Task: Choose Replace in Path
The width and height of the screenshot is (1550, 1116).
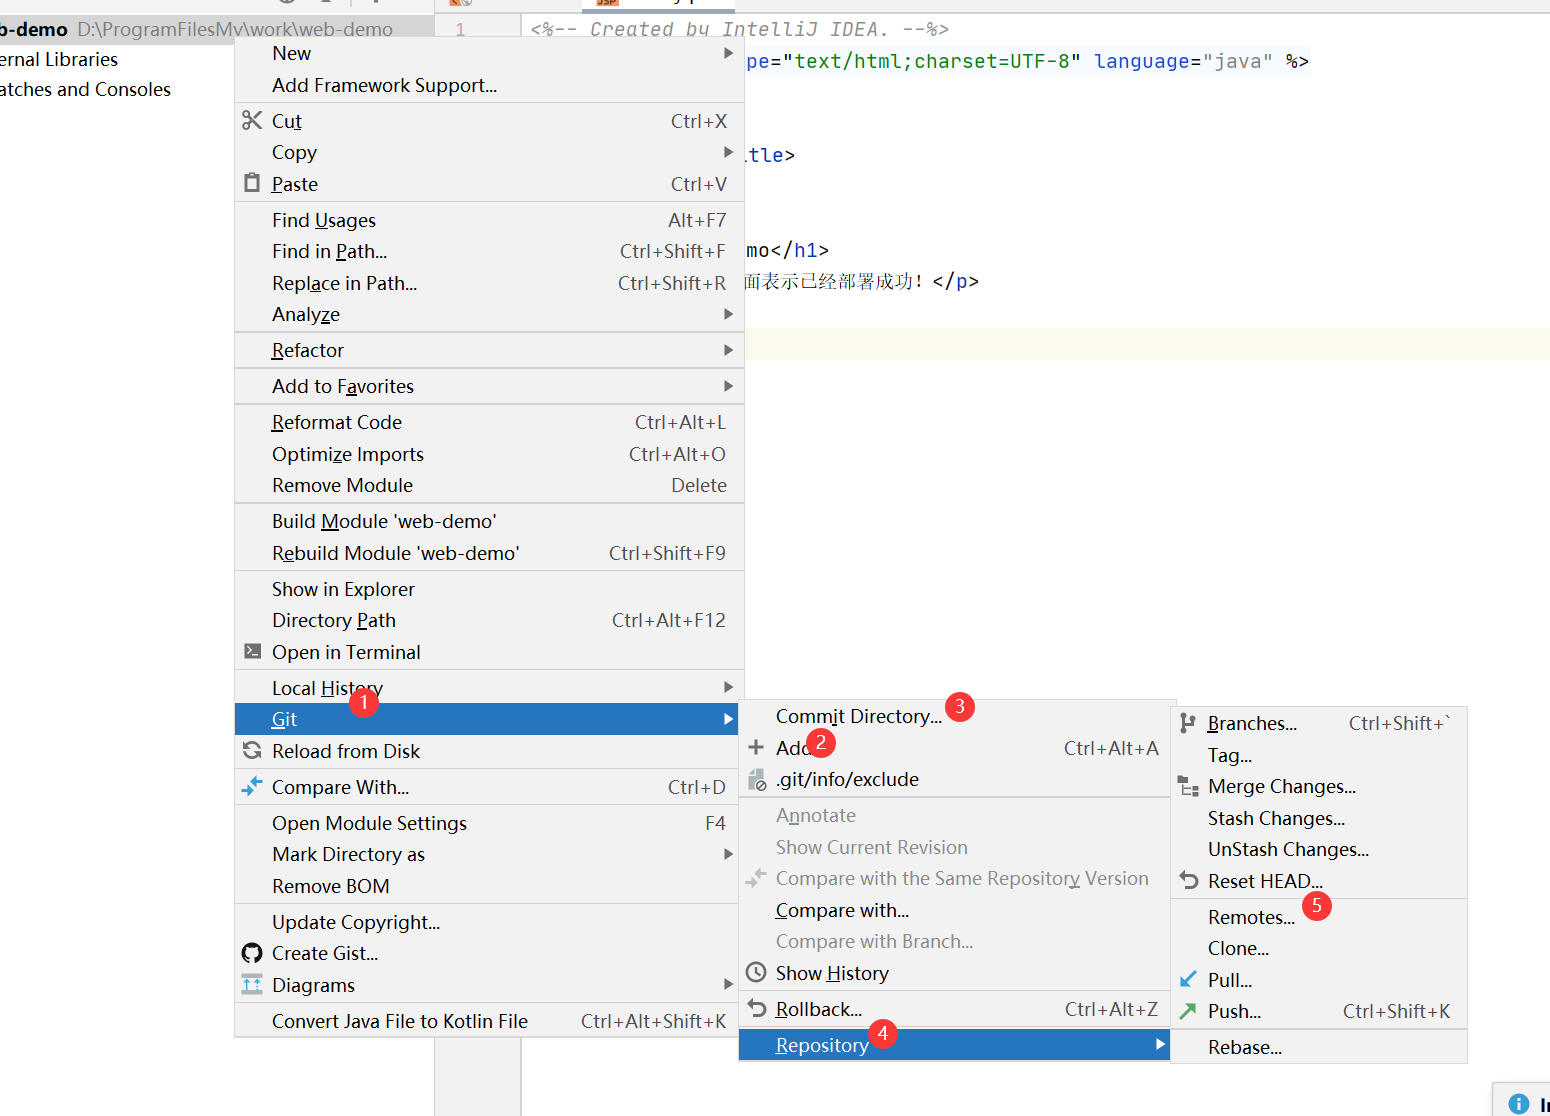Action: pyautogui.click(x=489, y=283)
